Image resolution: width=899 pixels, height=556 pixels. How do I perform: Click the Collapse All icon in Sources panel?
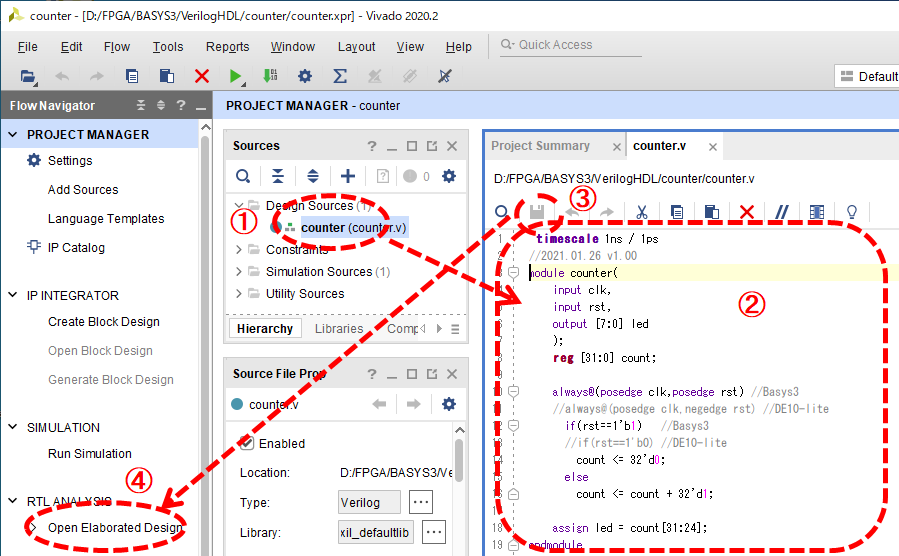(278, 176)
